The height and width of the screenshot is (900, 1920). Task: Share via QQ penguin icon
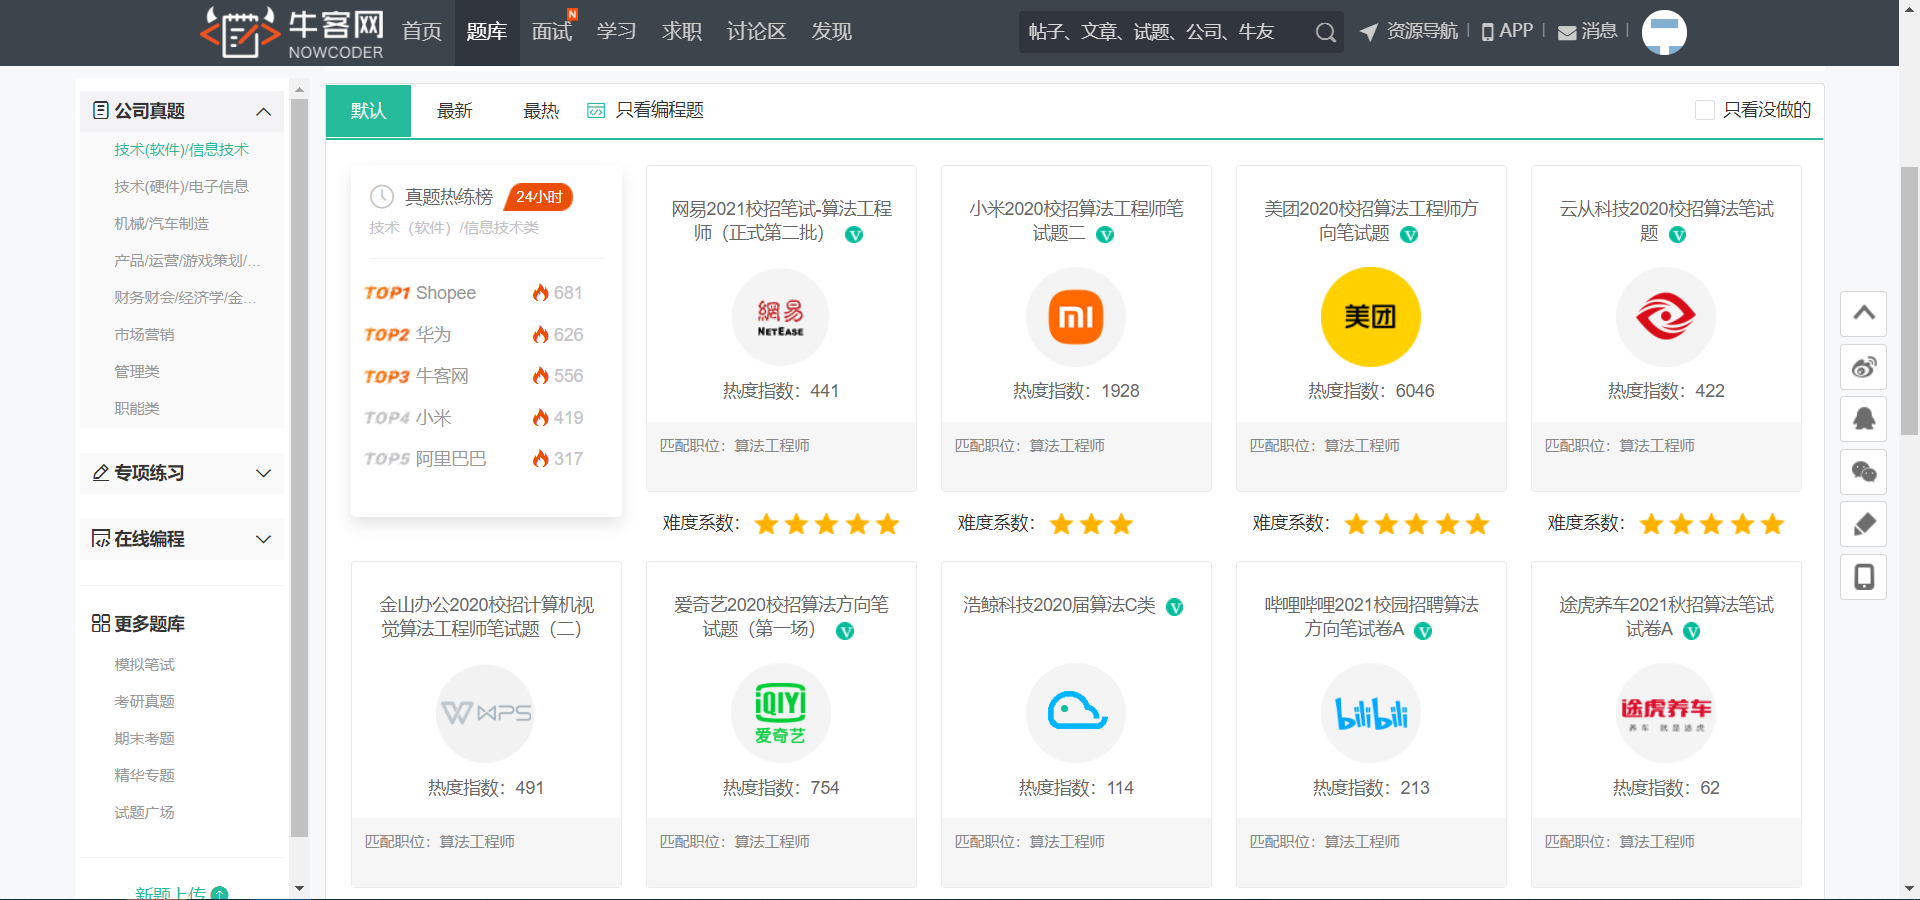click(x=1864, y=419)
